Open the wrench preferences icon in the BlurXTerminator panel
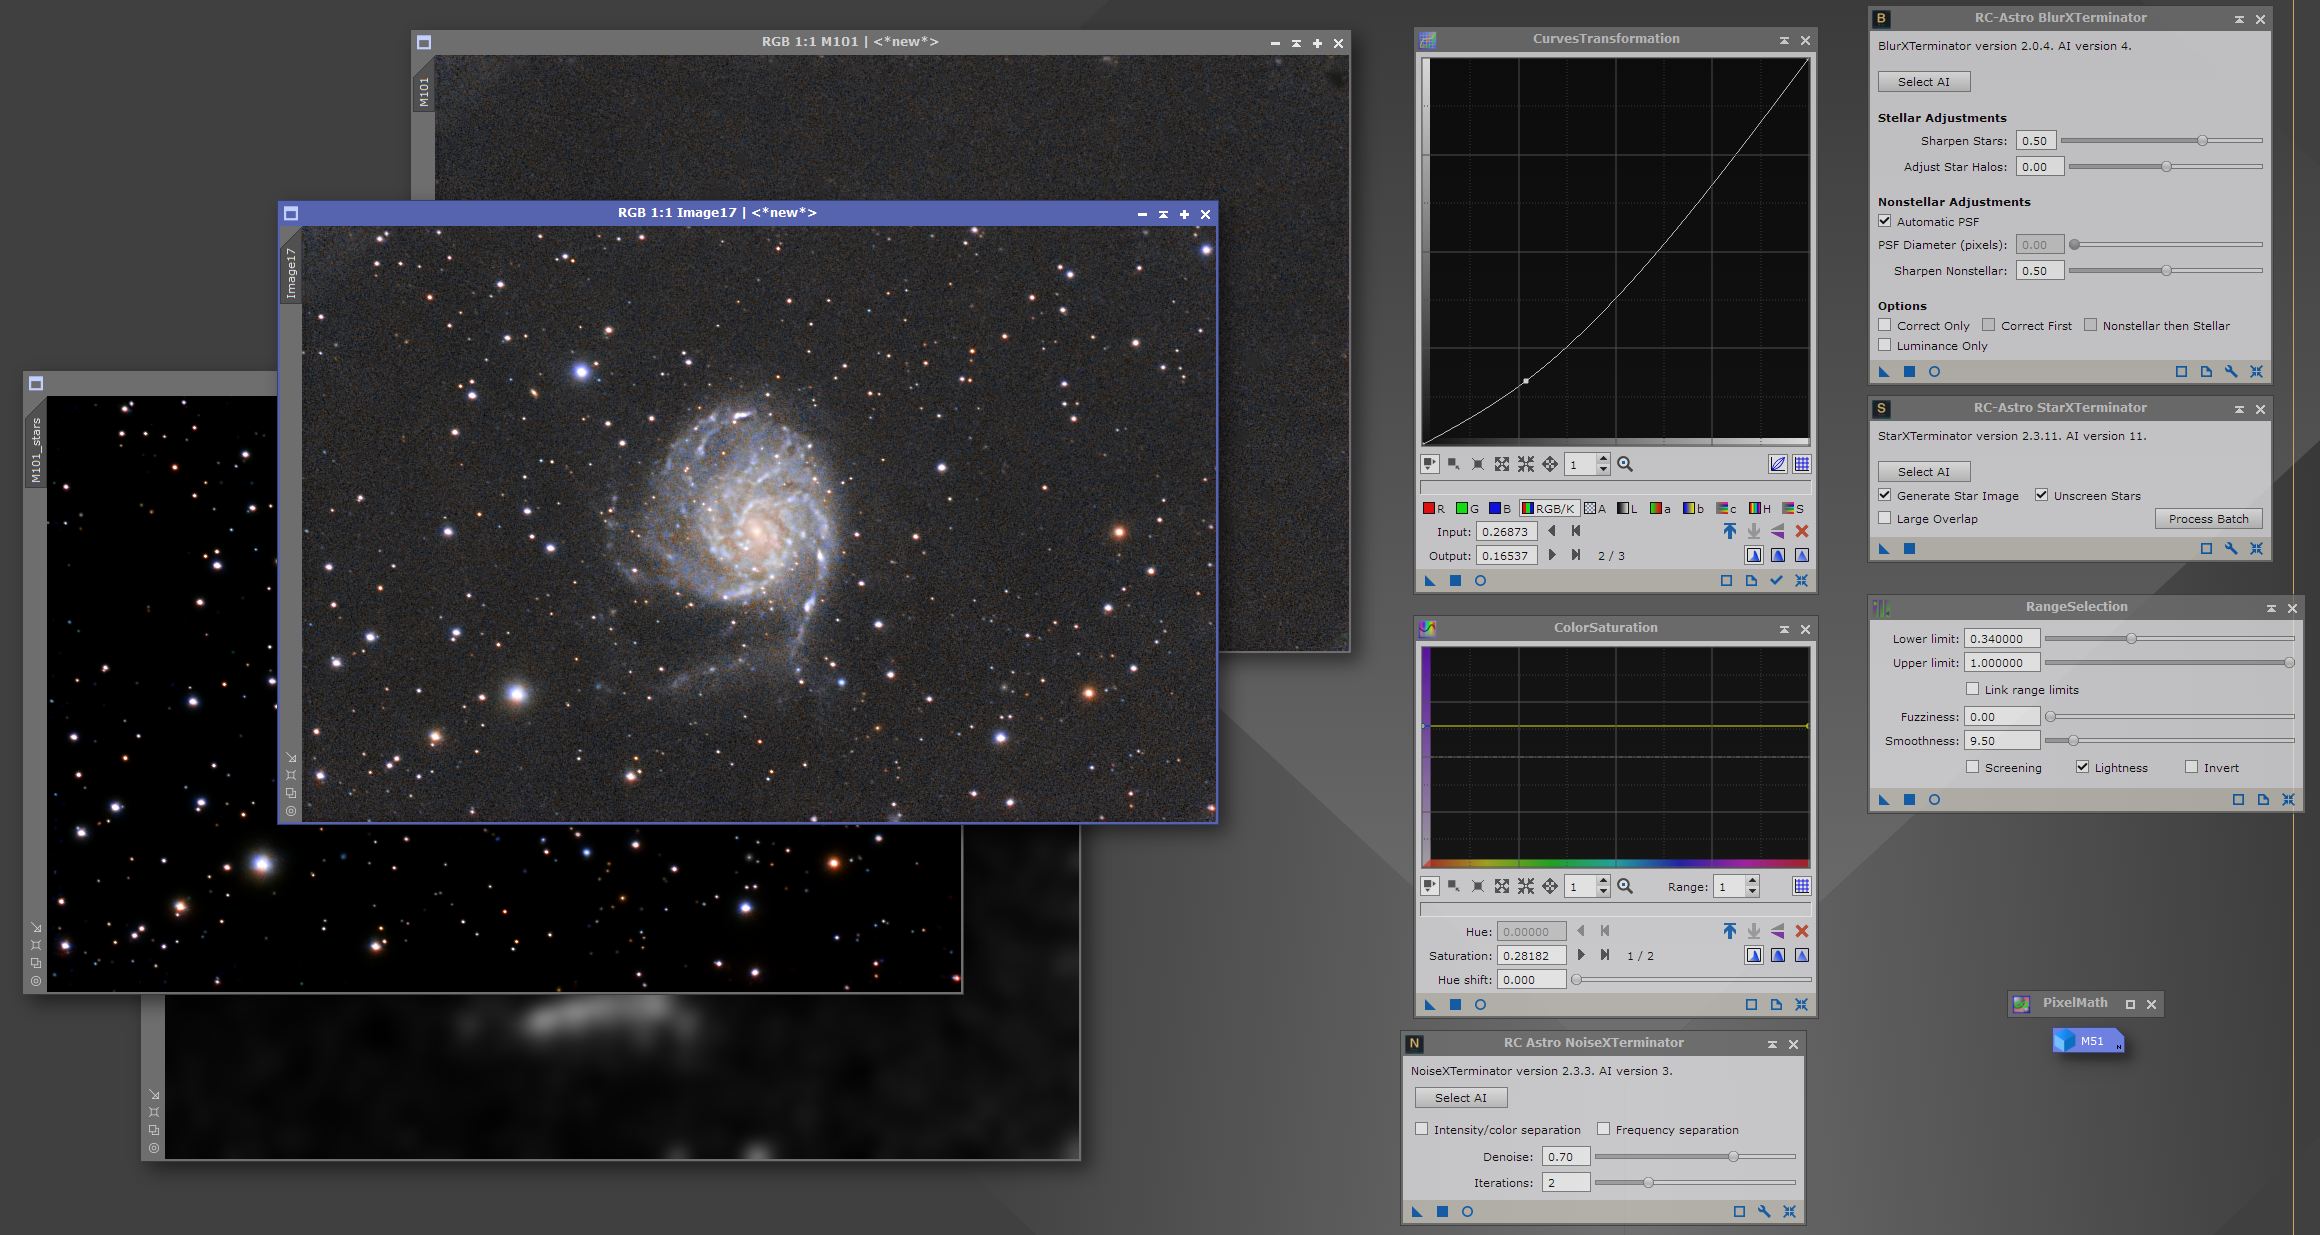Image resolution: width=2320 pixels, height=1235 pixels. pyautogui.click(x=2231, y=372)
